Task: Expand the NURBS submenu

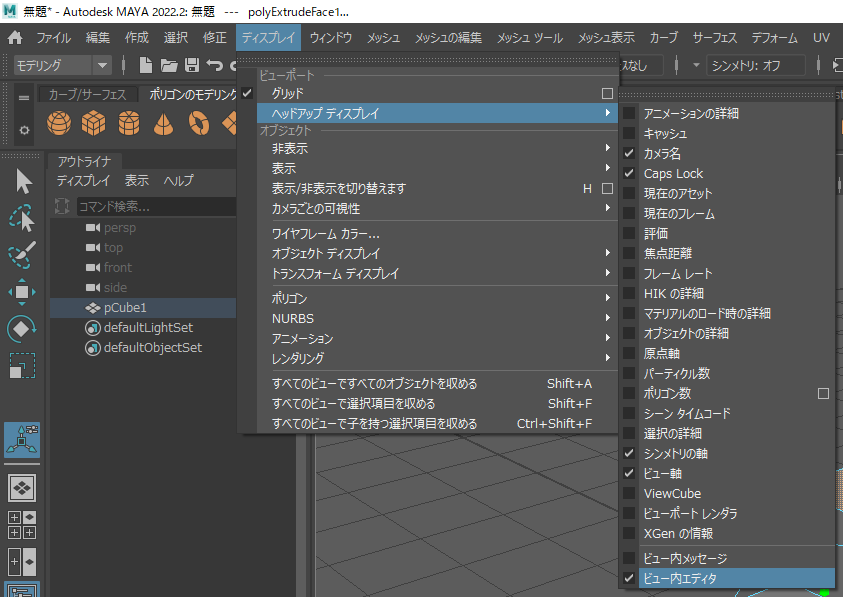Action: [x=437, y=318]
